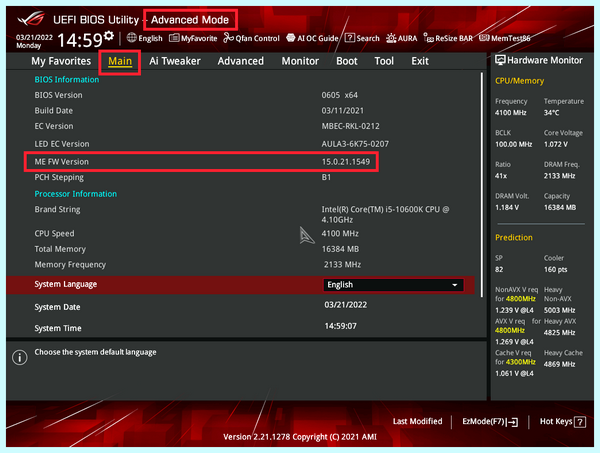This screenshot has height=453, width=600.
Task: Click the System Time value 14:59:07
Action: [341, 326]
